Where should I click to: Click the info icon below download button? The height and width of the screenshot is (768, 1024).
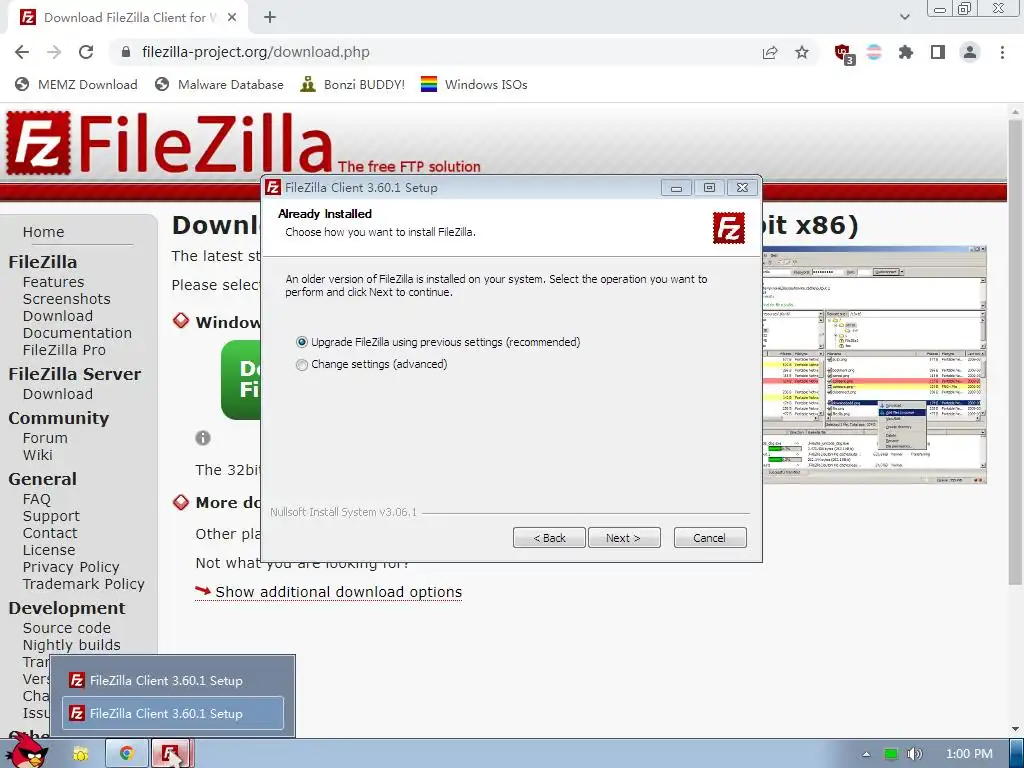click(203, 438)
